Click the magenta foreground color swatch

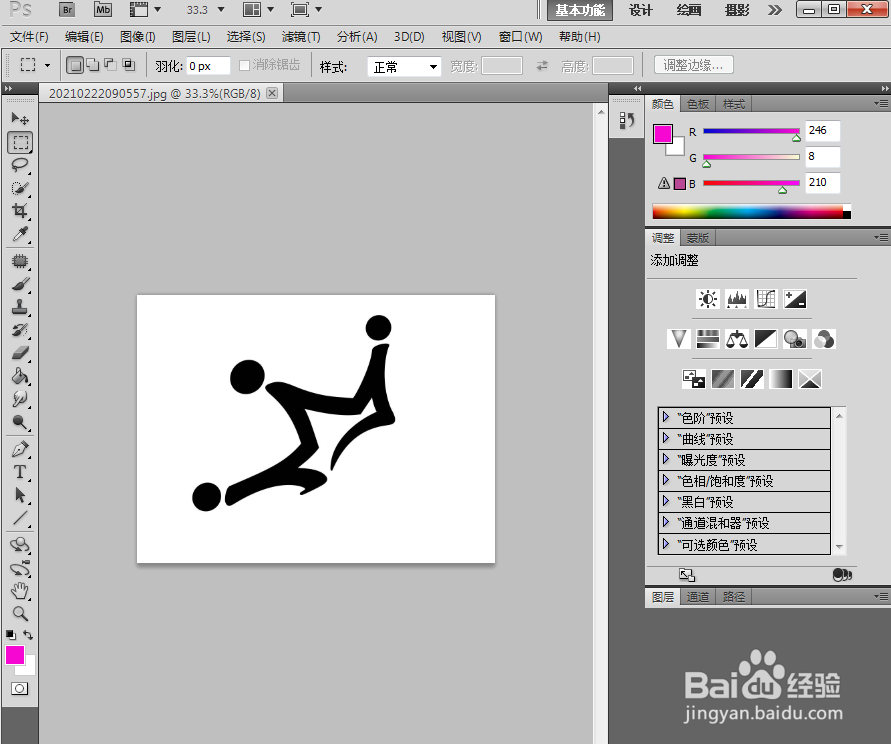pos(14,655)
